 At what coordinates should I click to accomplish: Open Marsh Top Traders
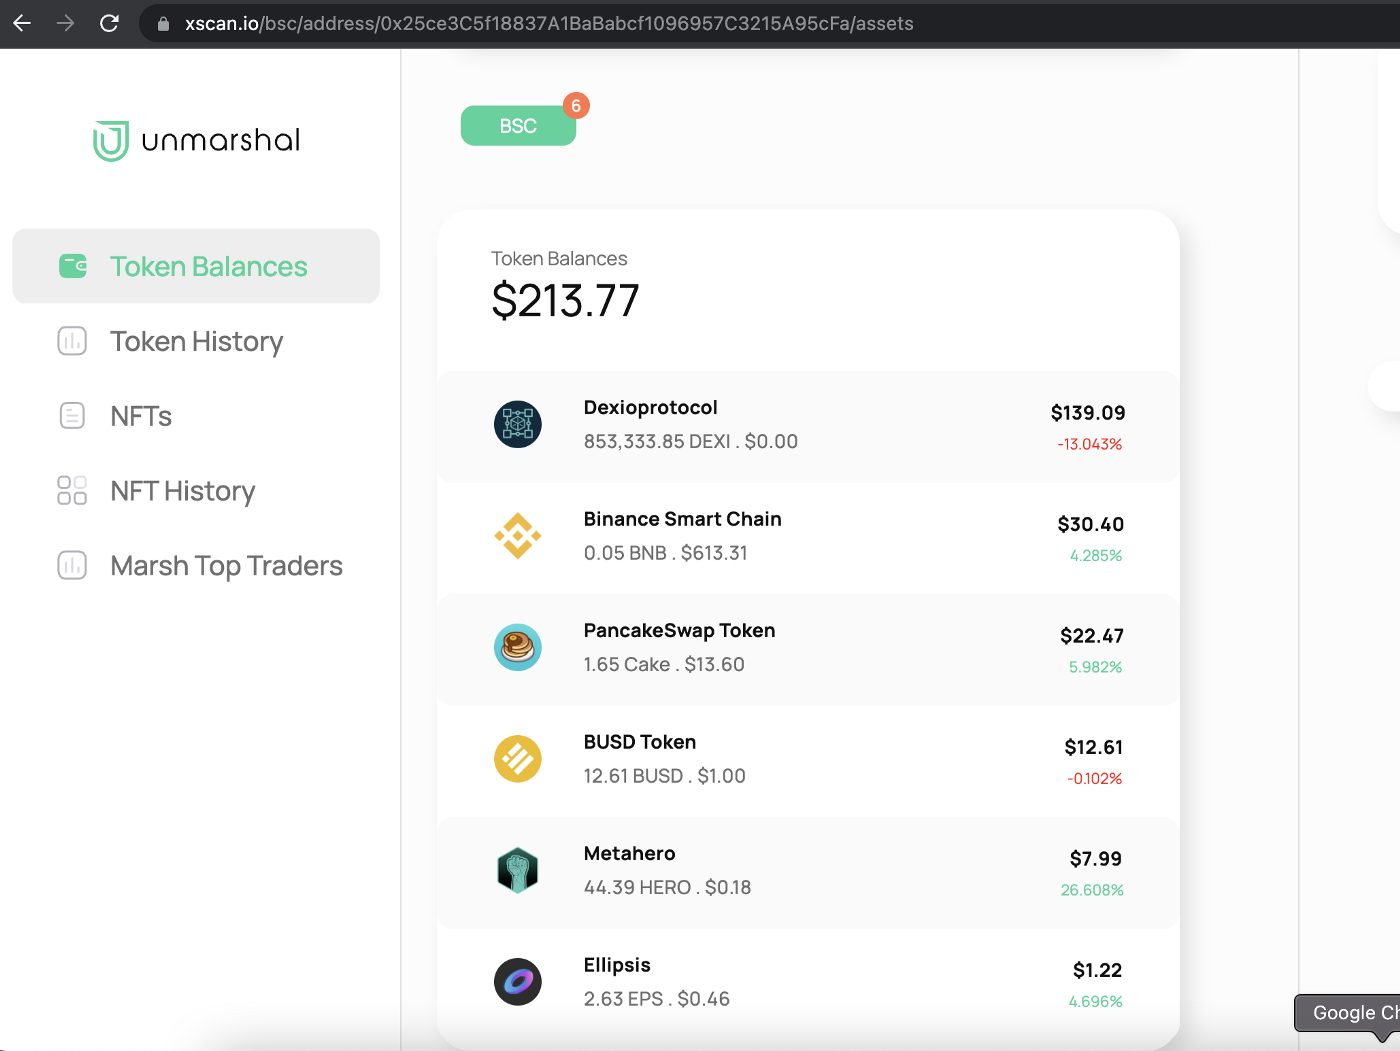[225, 565]
